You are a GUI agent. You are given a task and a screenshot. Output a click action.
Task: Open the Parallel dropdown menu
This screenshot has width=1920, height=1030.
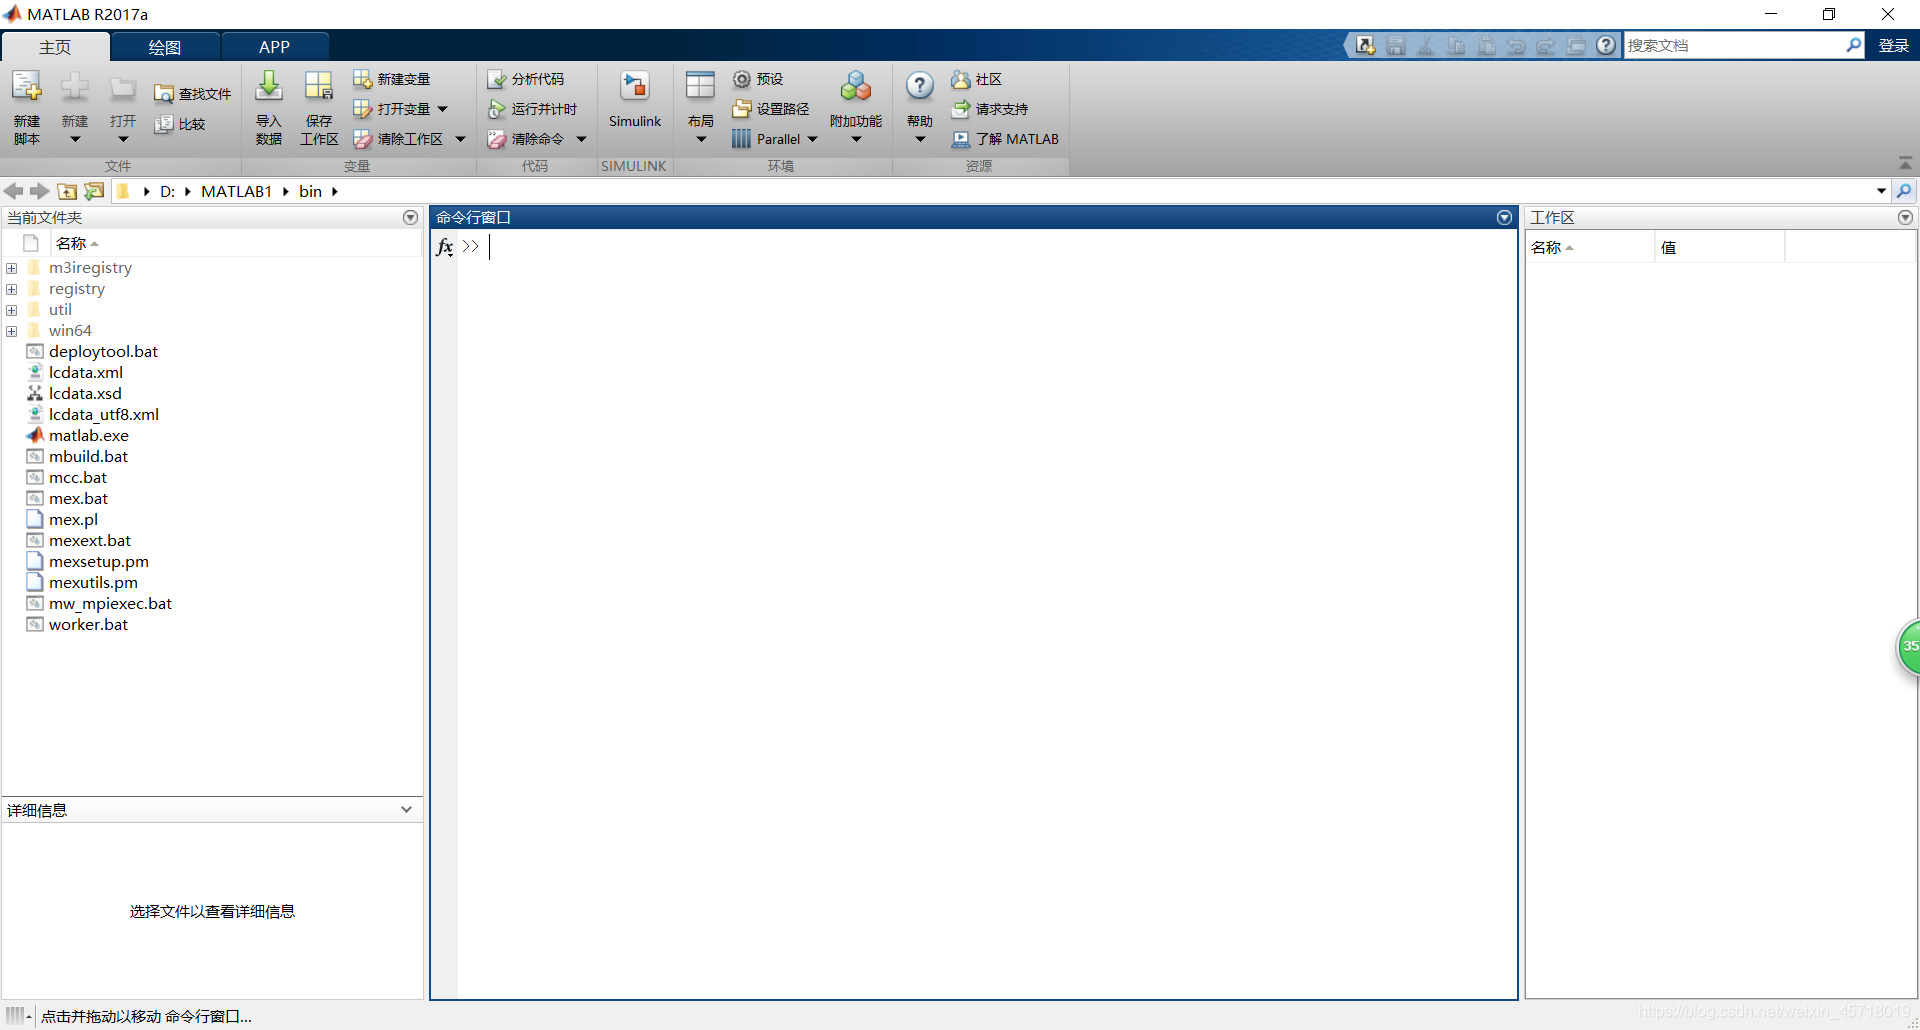pyautogui.click(x=812, y=139)
